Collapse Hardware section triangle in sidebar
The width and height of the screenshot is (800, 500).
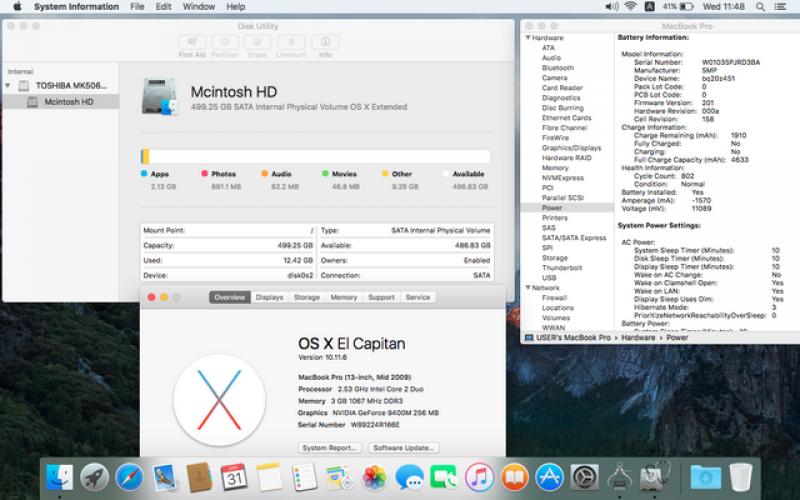(x=528, y=38)
